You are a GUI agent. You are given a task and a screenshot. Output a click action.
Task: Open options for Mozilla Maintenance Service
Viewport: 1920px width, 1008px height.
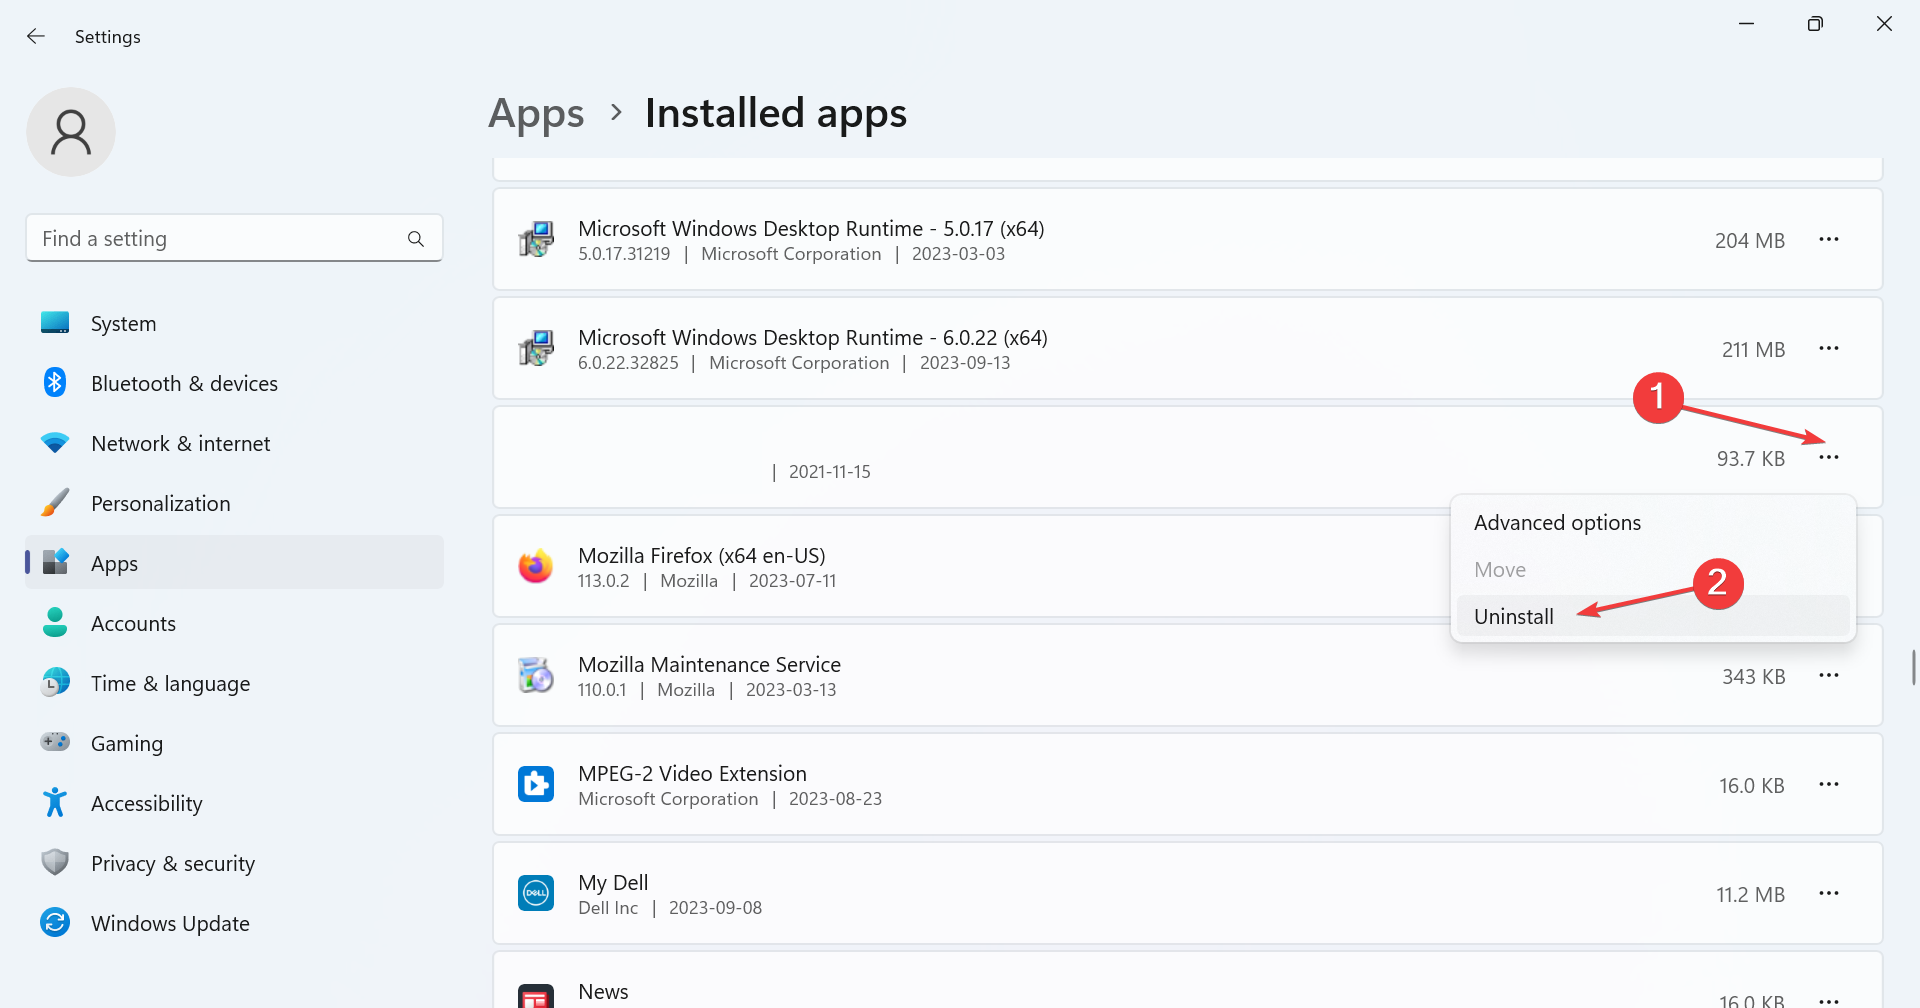[1829, 676]
